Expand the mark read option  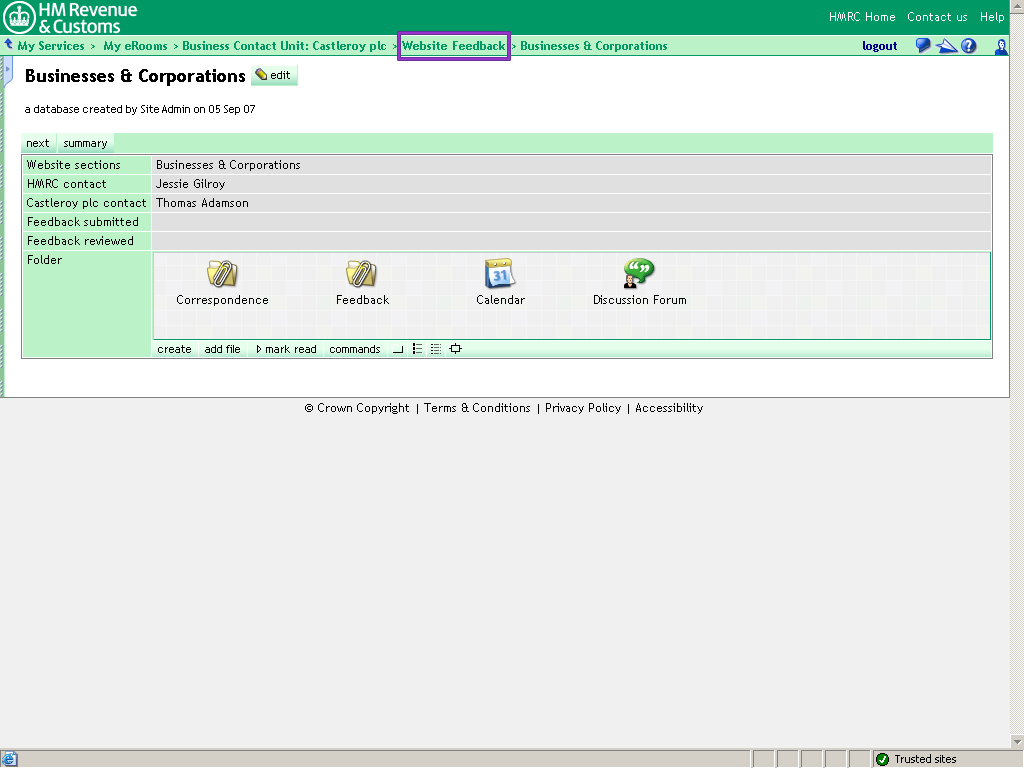(x=286, y=349)
